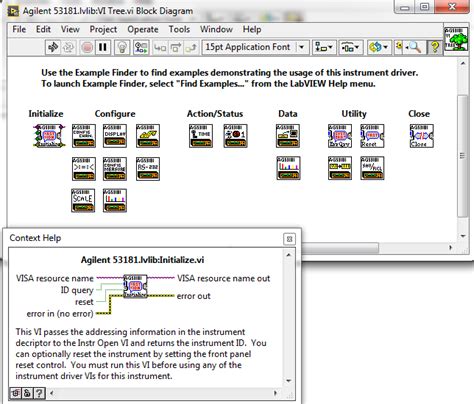
Task: Open the Project menu
Action: (x=103, y=29)
